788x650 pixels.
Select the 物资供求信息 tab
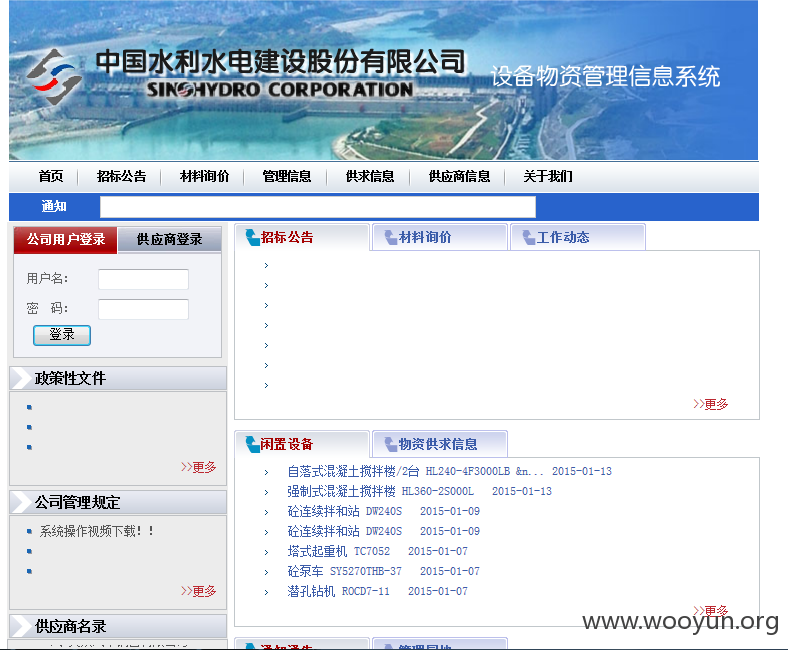pos(440,444)
